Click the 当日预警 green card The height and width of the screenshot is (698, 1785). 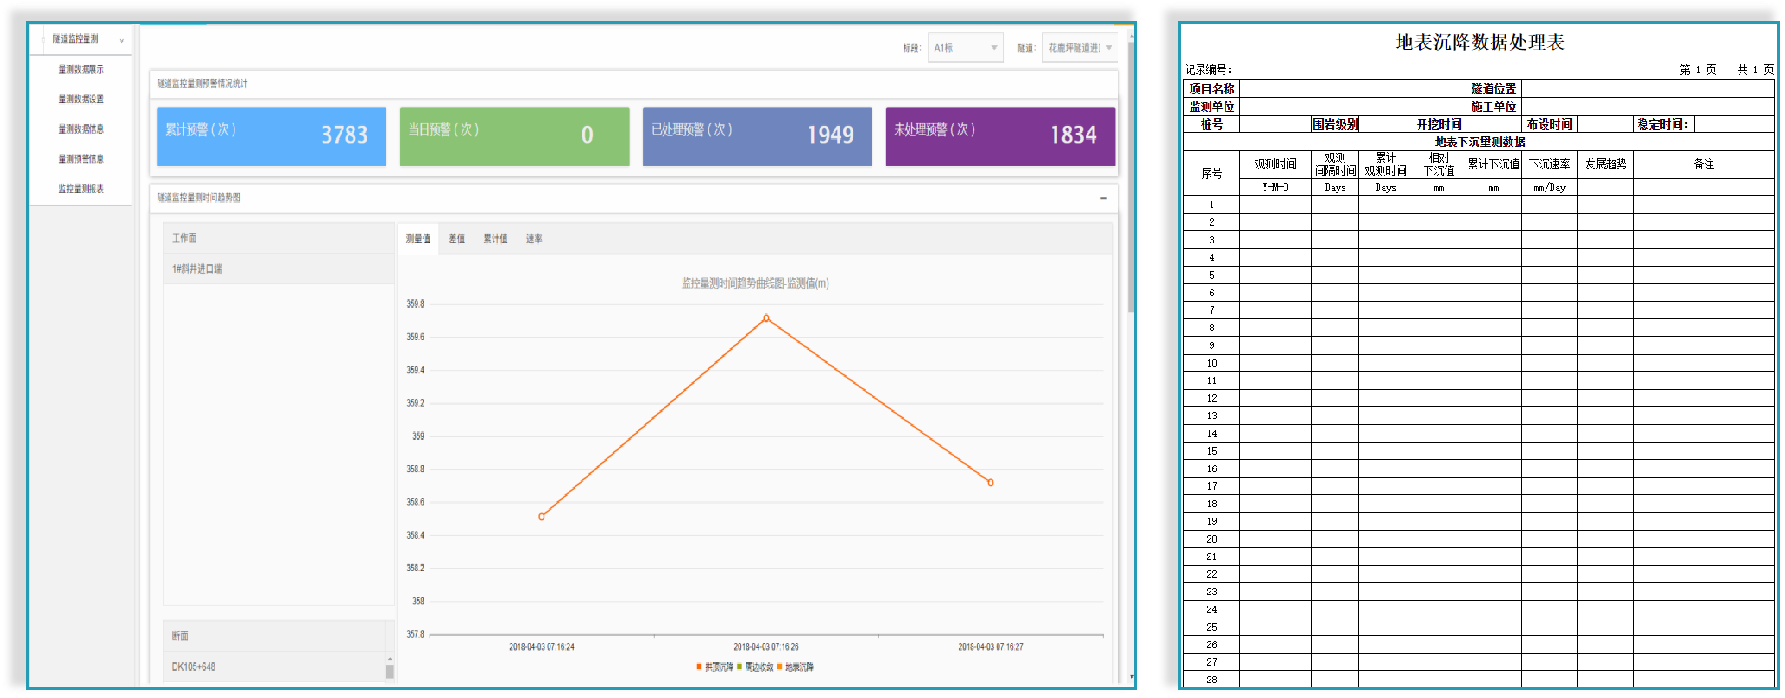click(x=514, y=136)
